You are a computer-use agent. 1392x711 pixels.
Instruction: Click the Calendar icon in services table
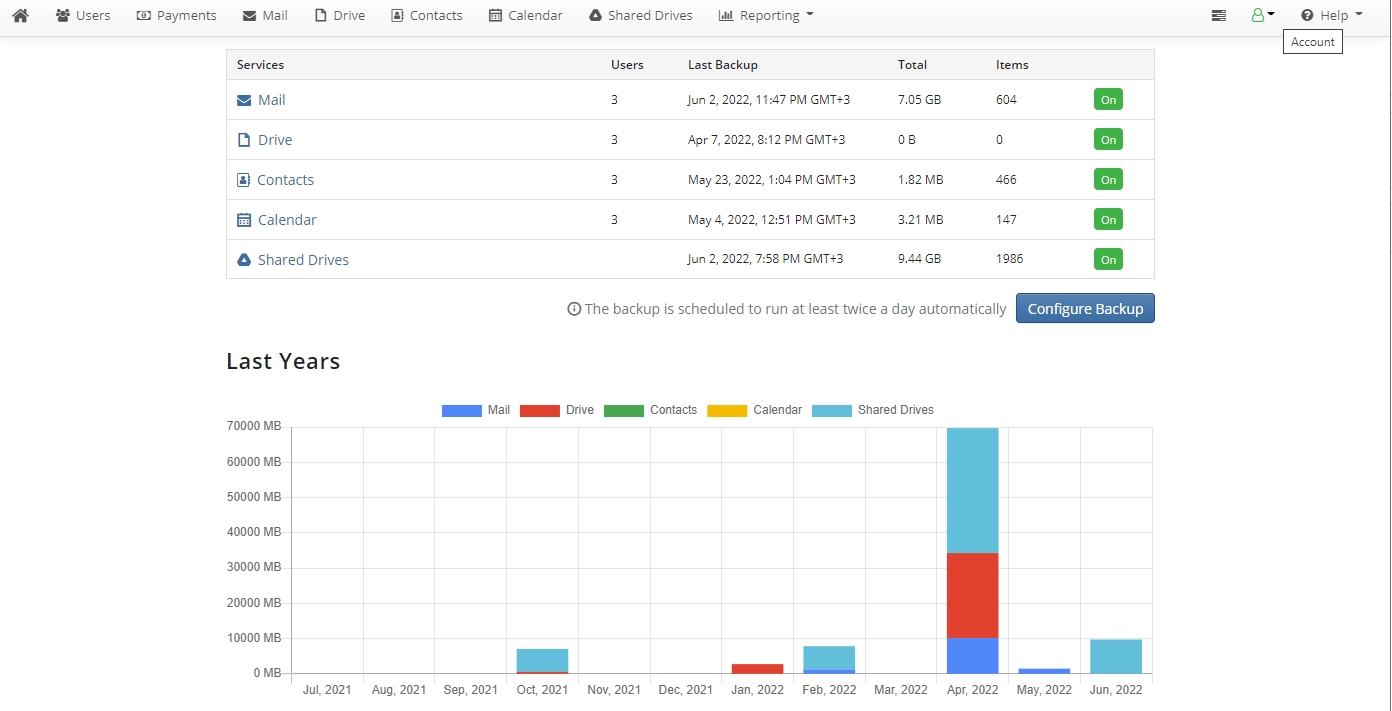244,220
